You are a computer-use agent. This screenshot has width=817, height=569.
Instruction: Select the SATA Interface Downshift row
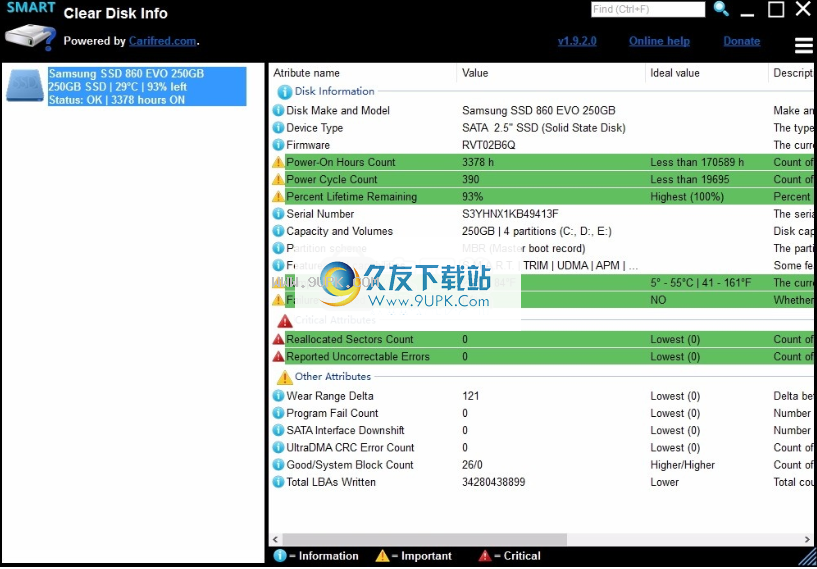[542, 430]
